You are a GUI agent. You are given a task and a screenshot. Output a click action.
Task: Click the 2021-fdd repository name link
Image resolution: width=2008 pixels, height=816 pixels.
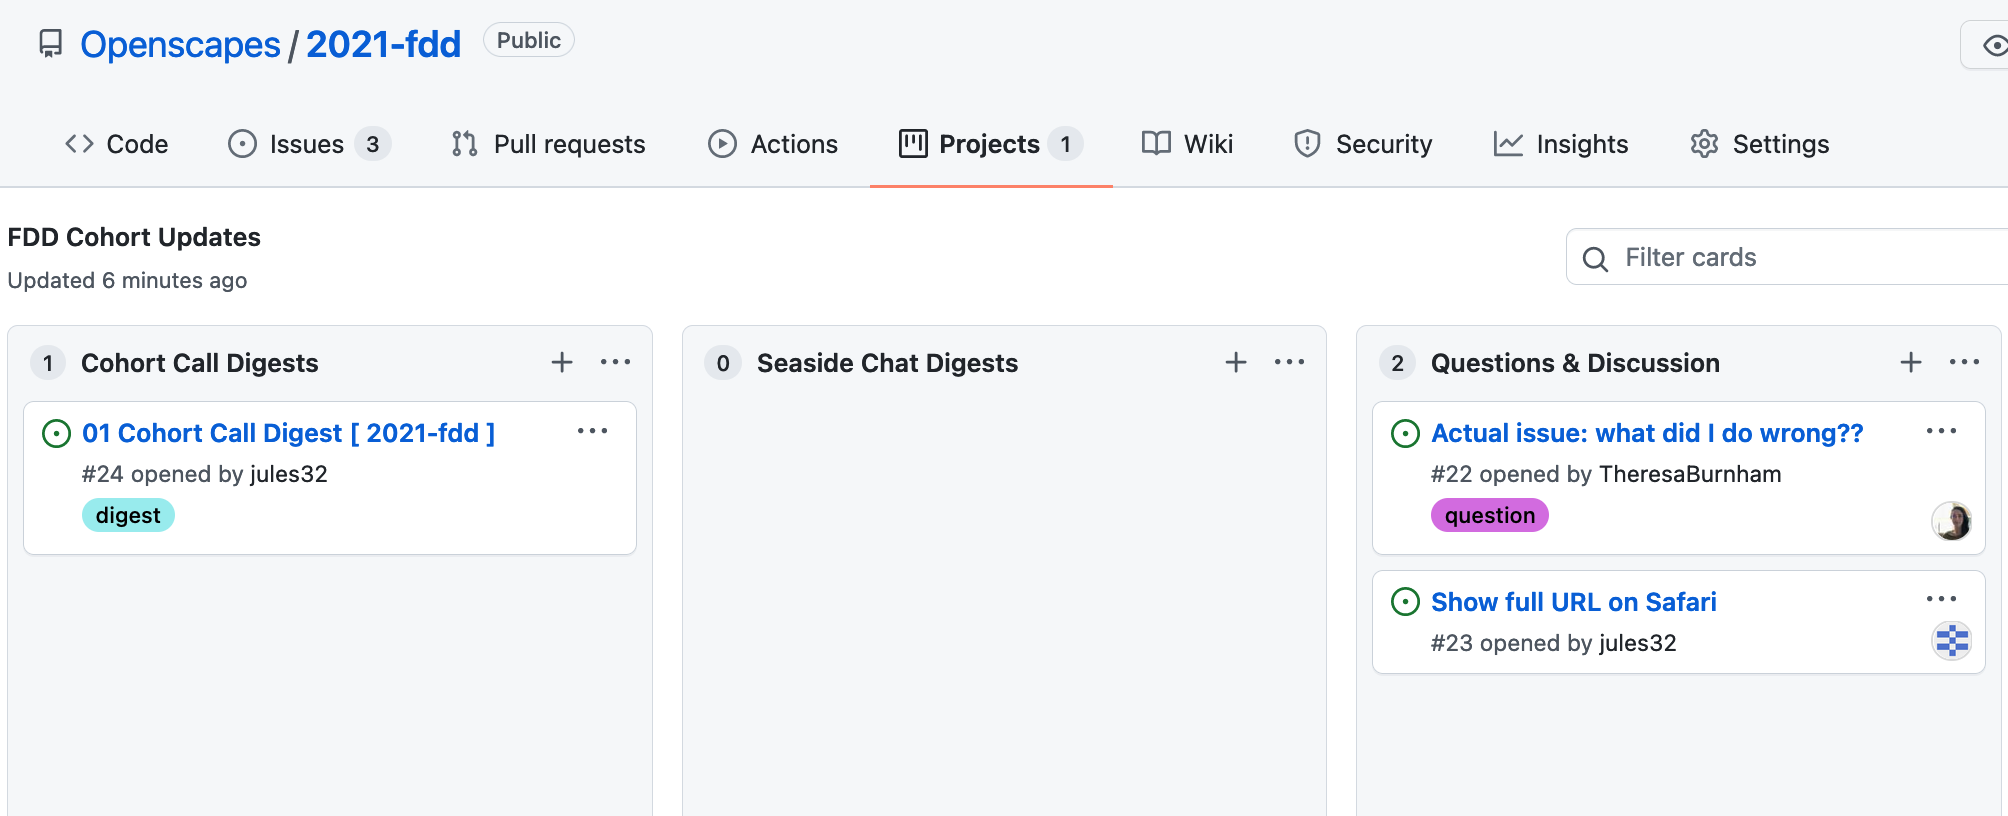[383, 43]
